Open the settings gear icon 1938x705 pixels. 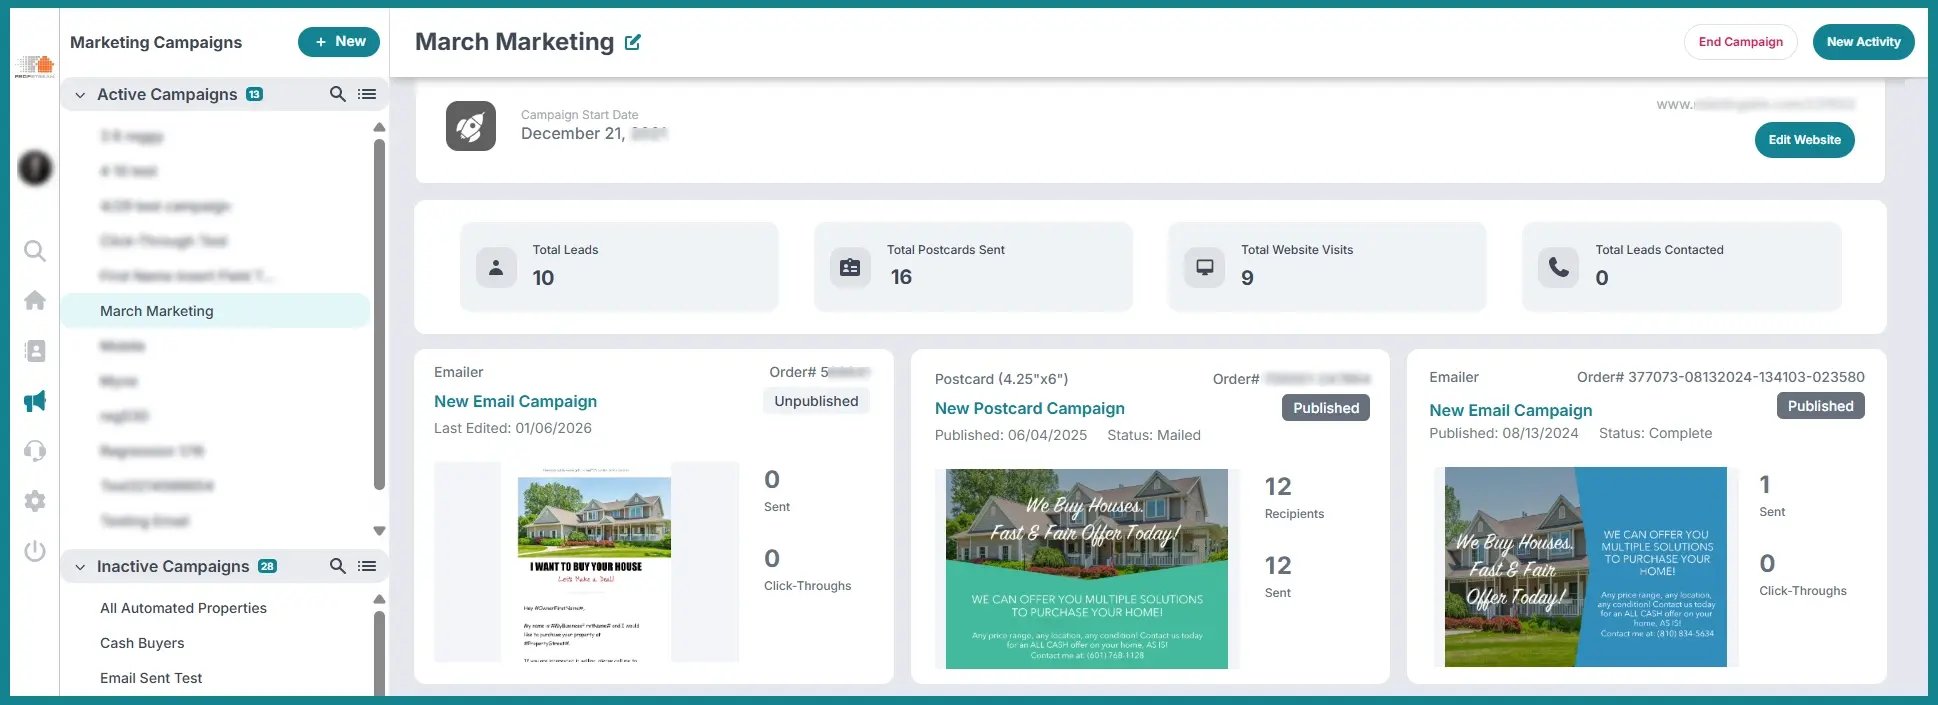pos(35,501)
